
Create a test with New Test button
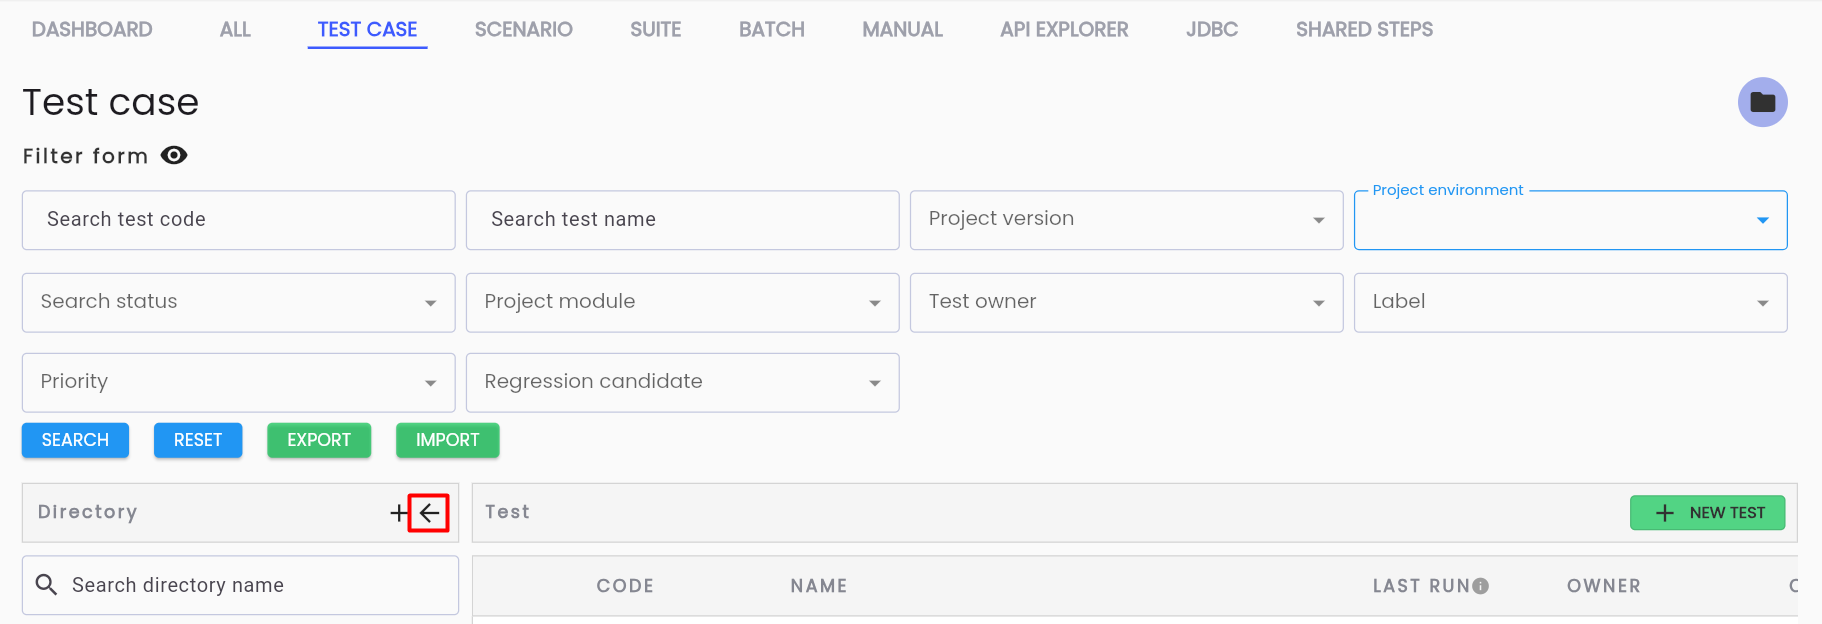pyautogui.click(x=1707, y=513)
